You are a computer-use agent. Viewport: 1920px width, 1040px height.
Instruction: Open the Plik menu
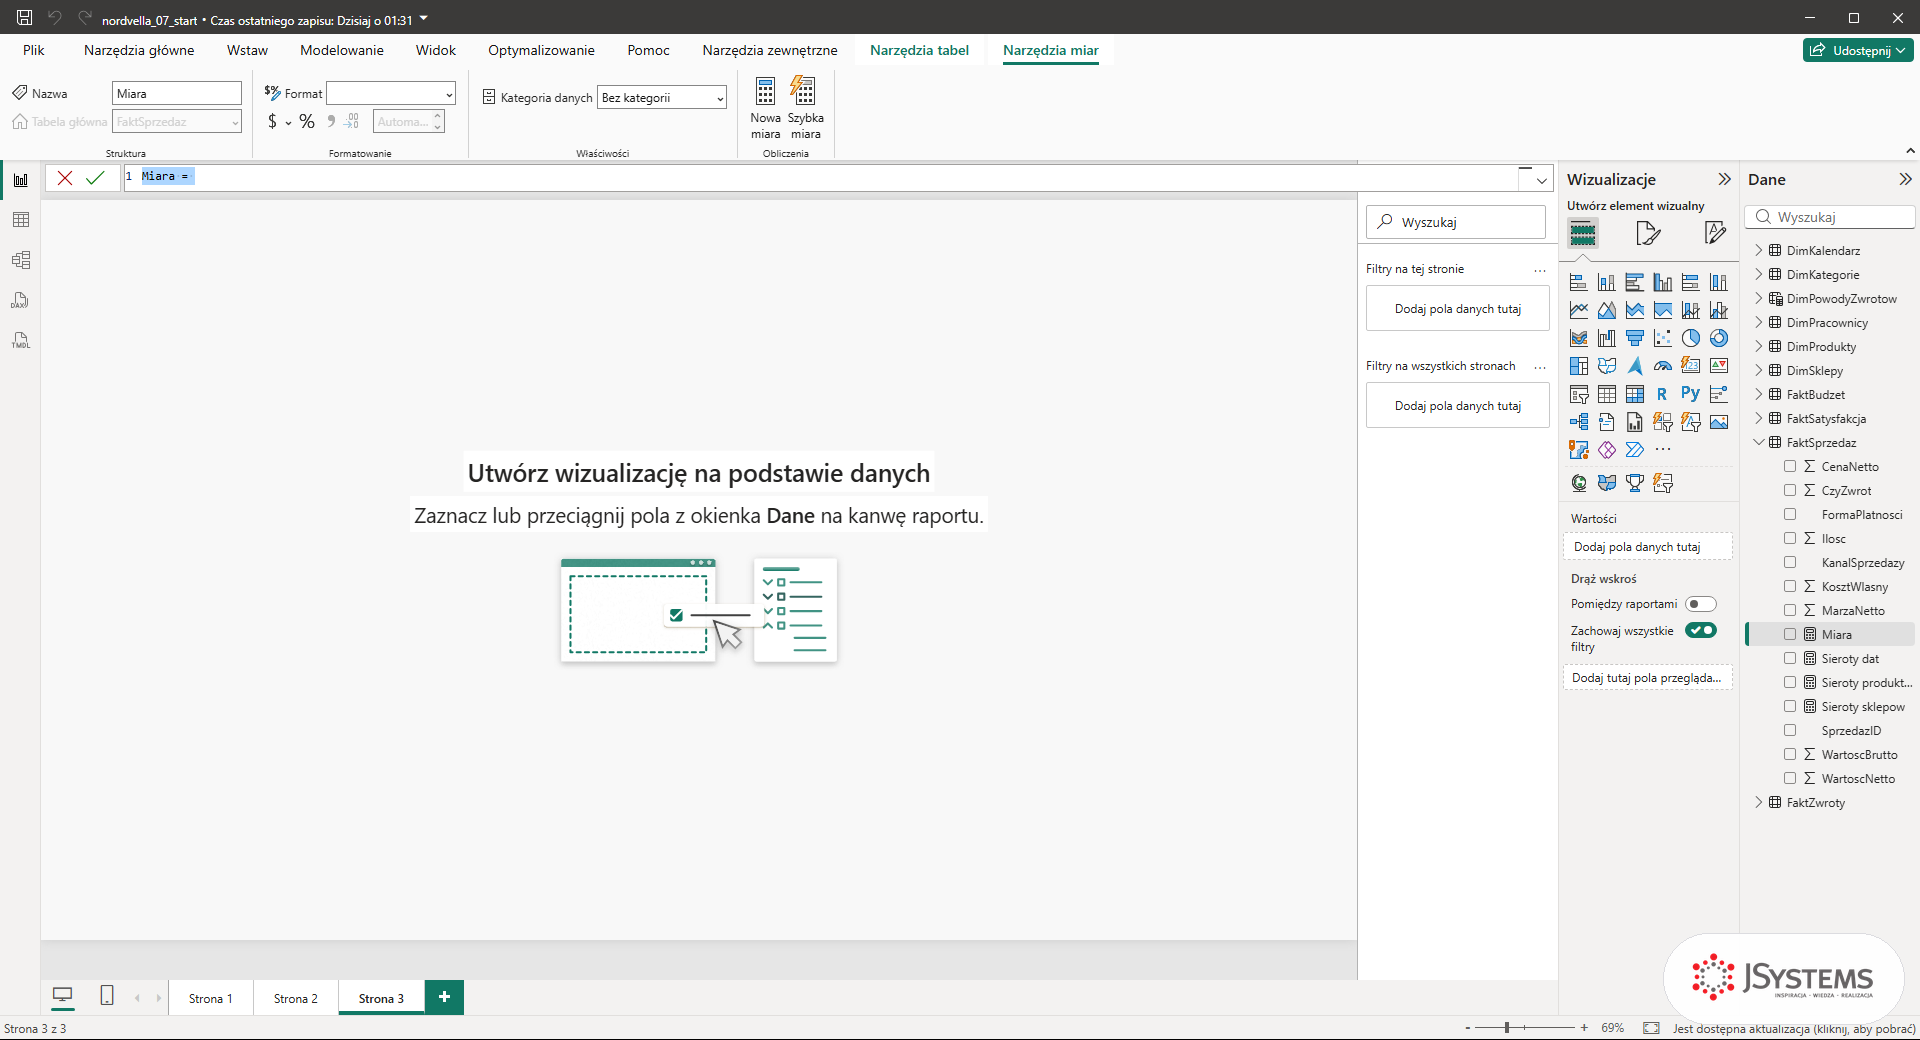point(34,50)
